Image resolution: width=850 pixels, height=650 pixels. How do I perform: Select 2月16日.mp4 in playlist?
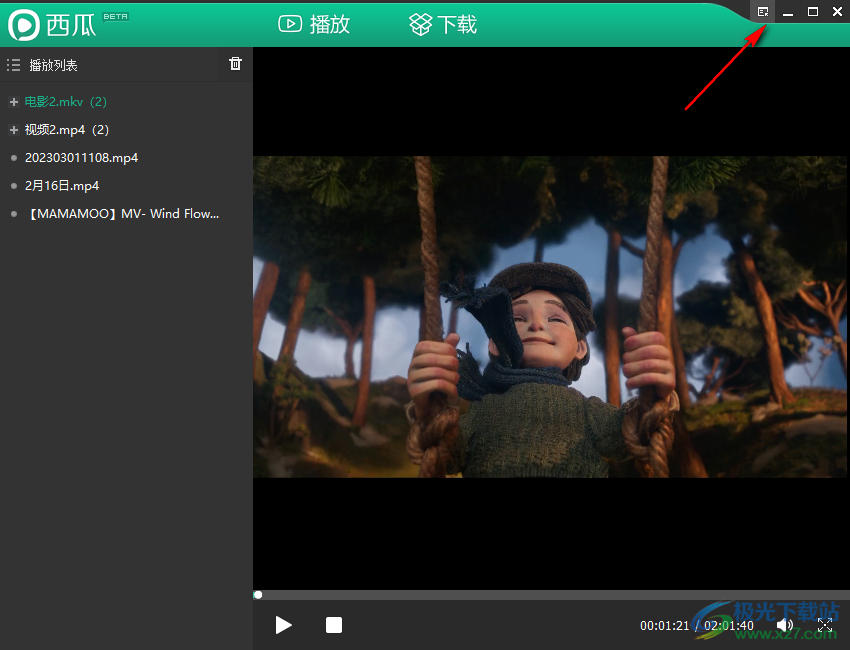coord(62,186)
